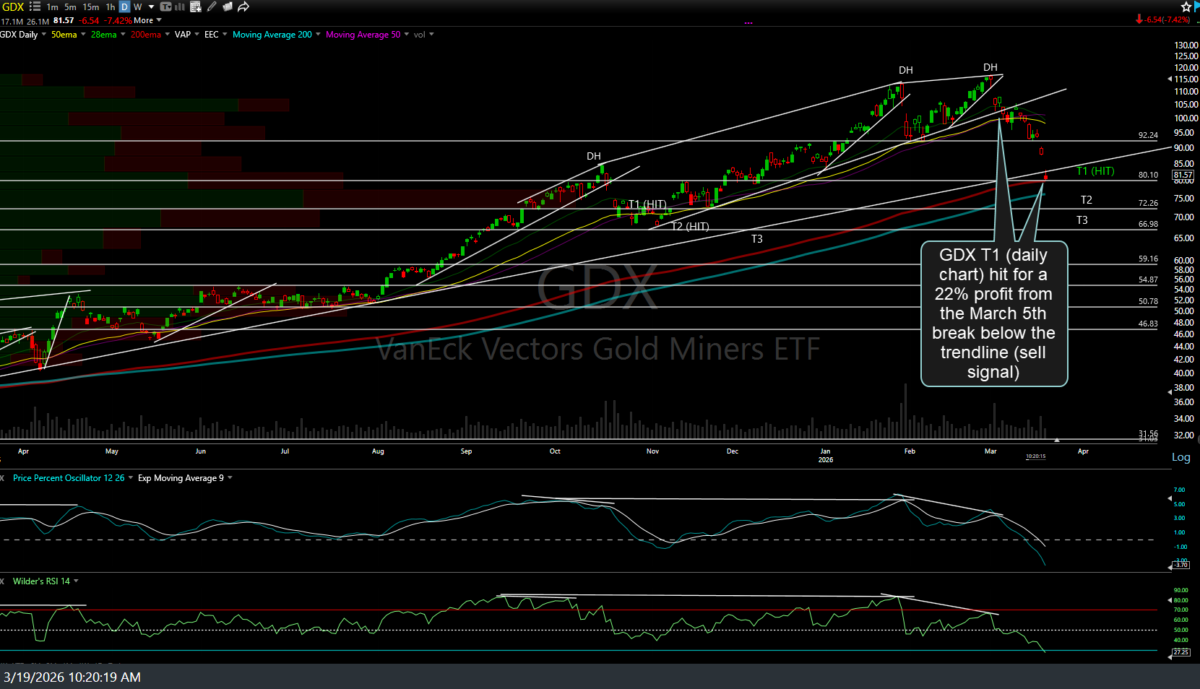The height and width of the screenshot is (689, 1200).
Task: Select the 1h timeframe
Action: tap(110, 7)
